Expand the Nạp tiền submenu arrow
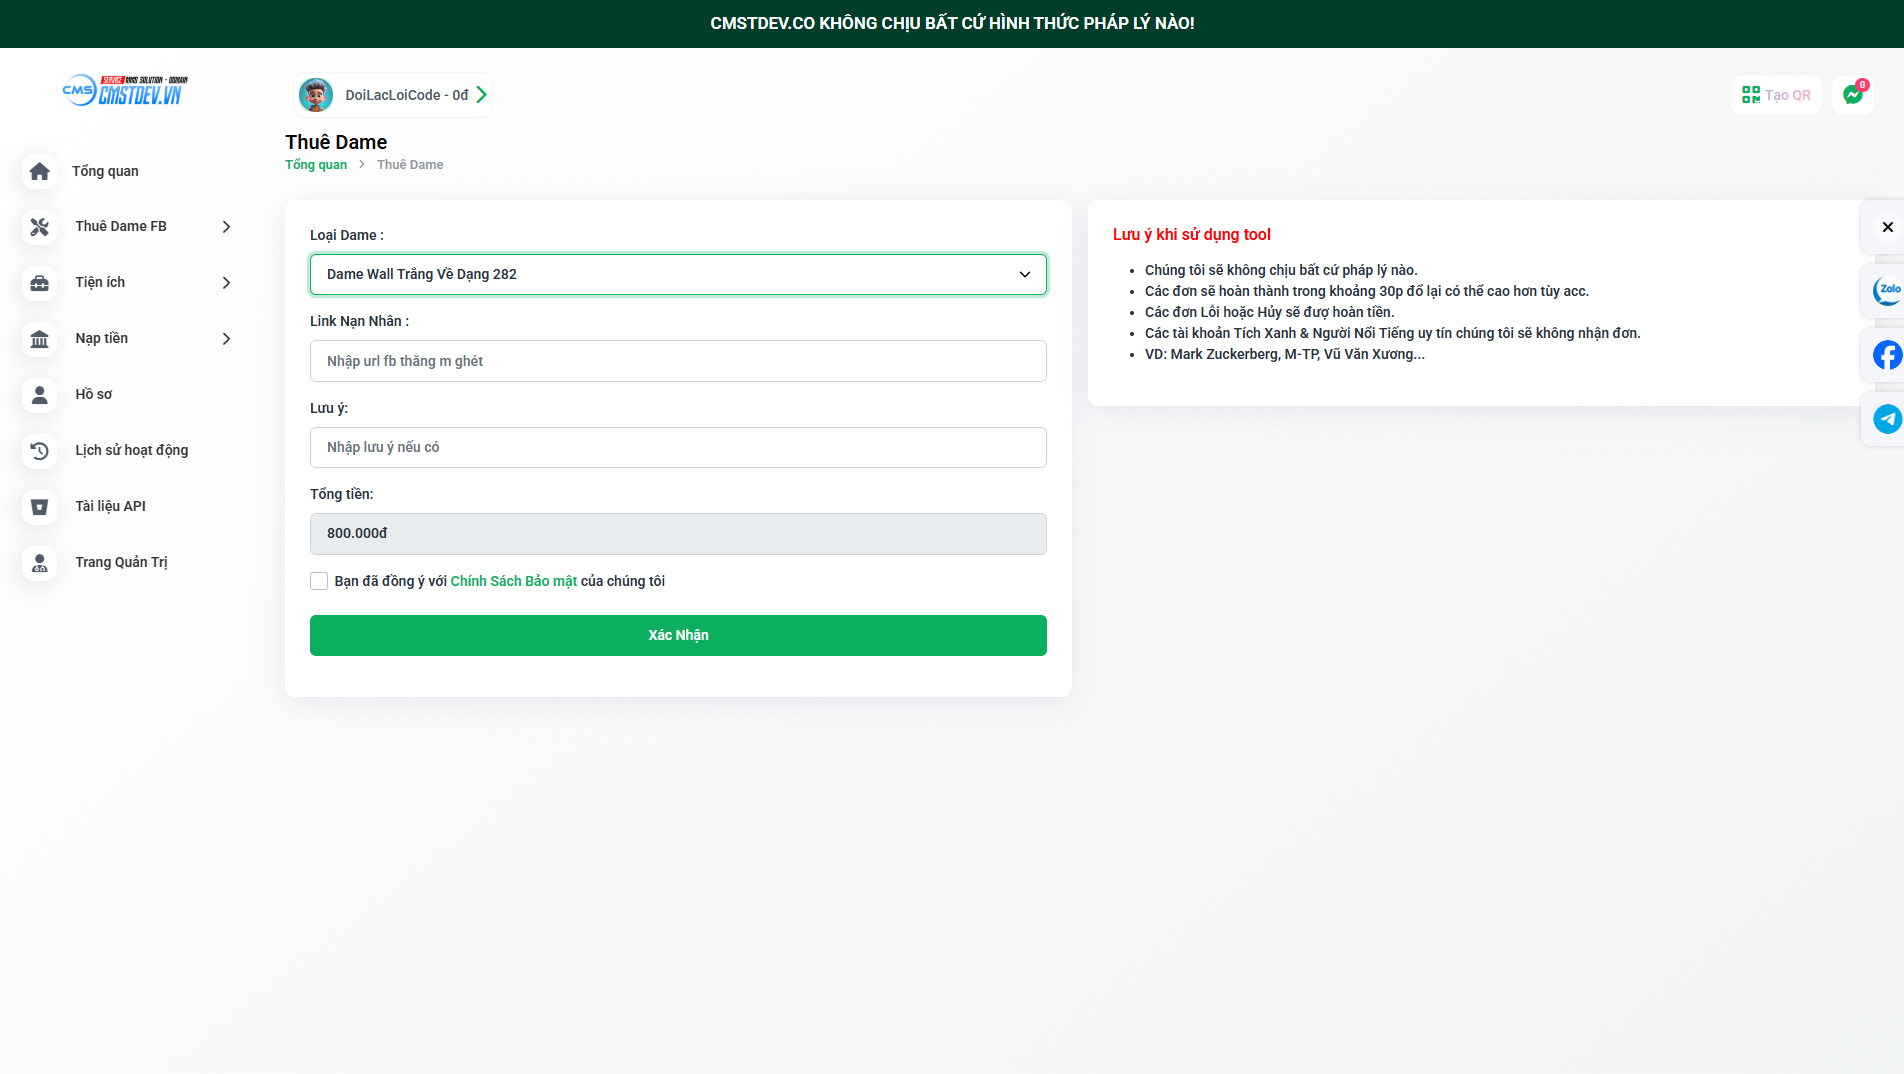Viewport: 1904px width, 1074px height. tap(226, 339)
